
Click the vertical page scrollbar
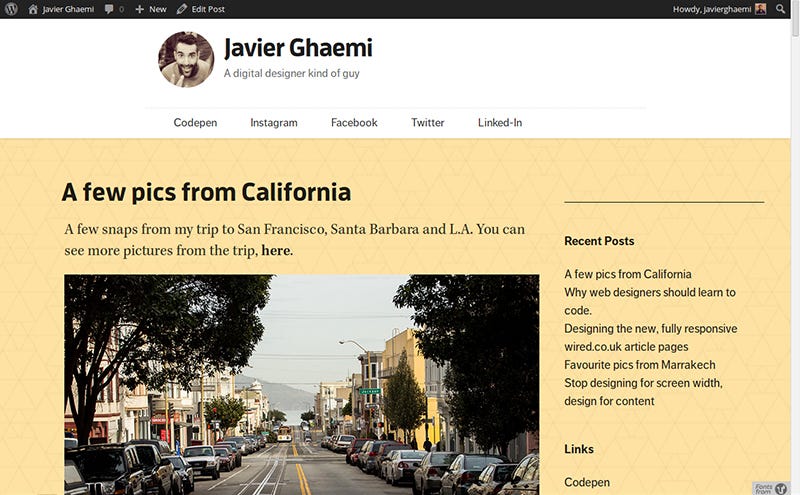795,248
